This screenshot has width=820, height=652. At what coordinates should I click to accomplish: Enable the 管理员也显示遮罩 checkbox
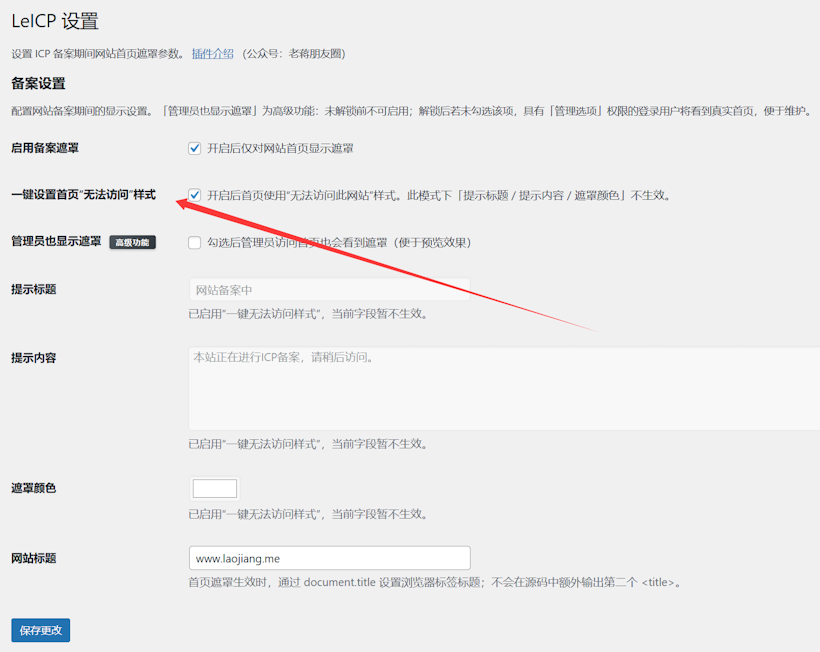coord(195,242)
